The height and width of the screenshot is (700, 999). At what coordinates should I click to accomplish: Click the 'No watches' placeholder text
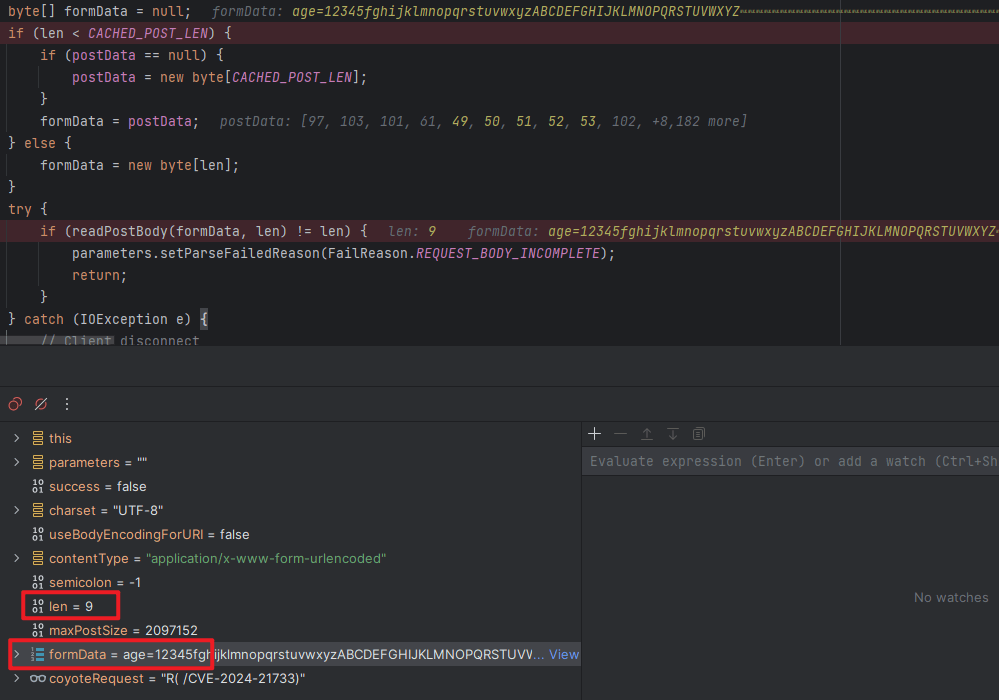click(951, 597)
